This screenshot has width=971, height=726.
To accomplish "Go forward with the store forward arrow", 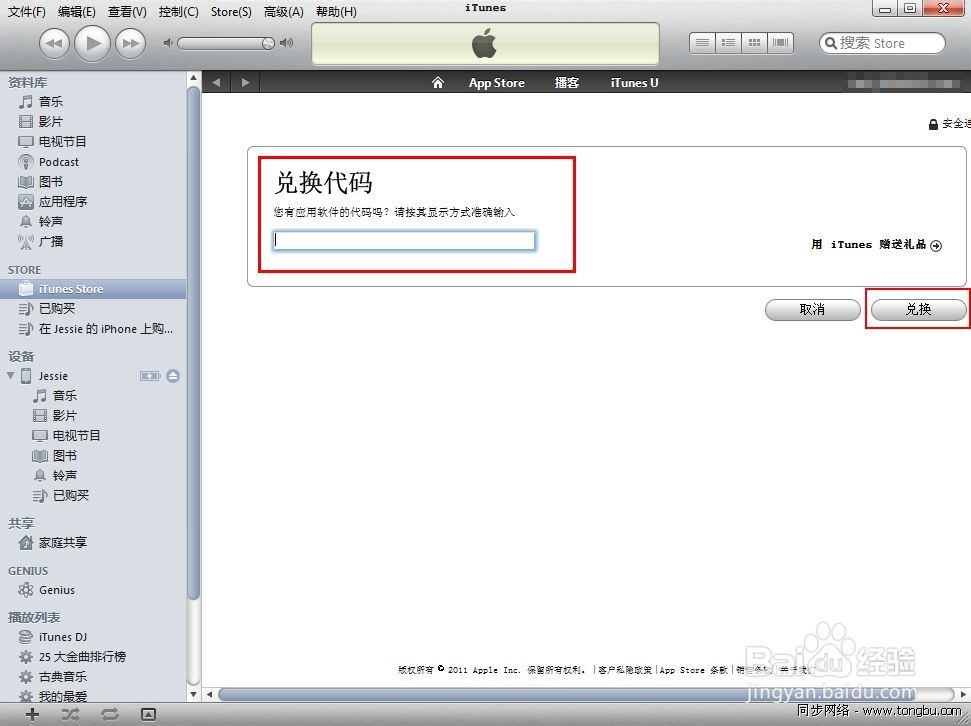I will click(x=245, y=82).
